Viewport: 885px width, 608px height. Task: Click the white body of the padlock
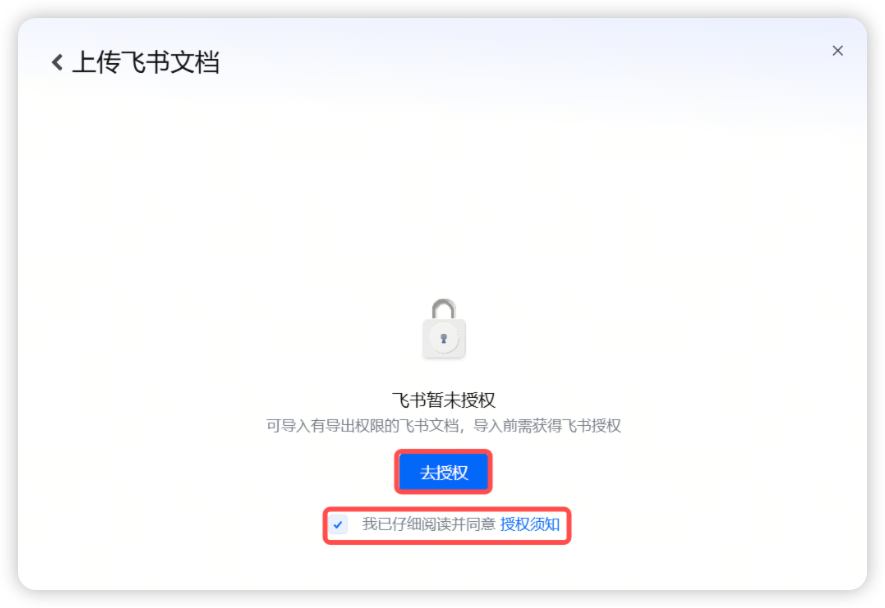[x=444, y=339]
